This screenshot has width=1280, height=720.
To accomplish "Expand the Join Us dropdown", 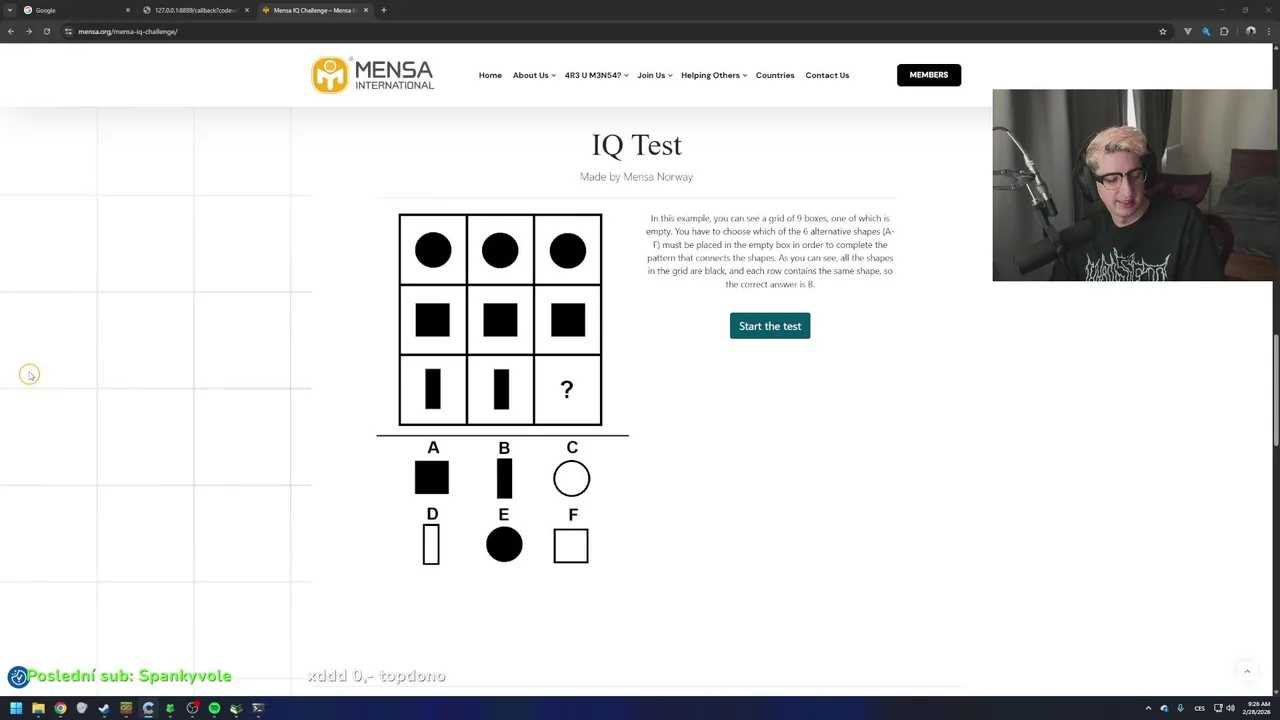I will [655, 75].
